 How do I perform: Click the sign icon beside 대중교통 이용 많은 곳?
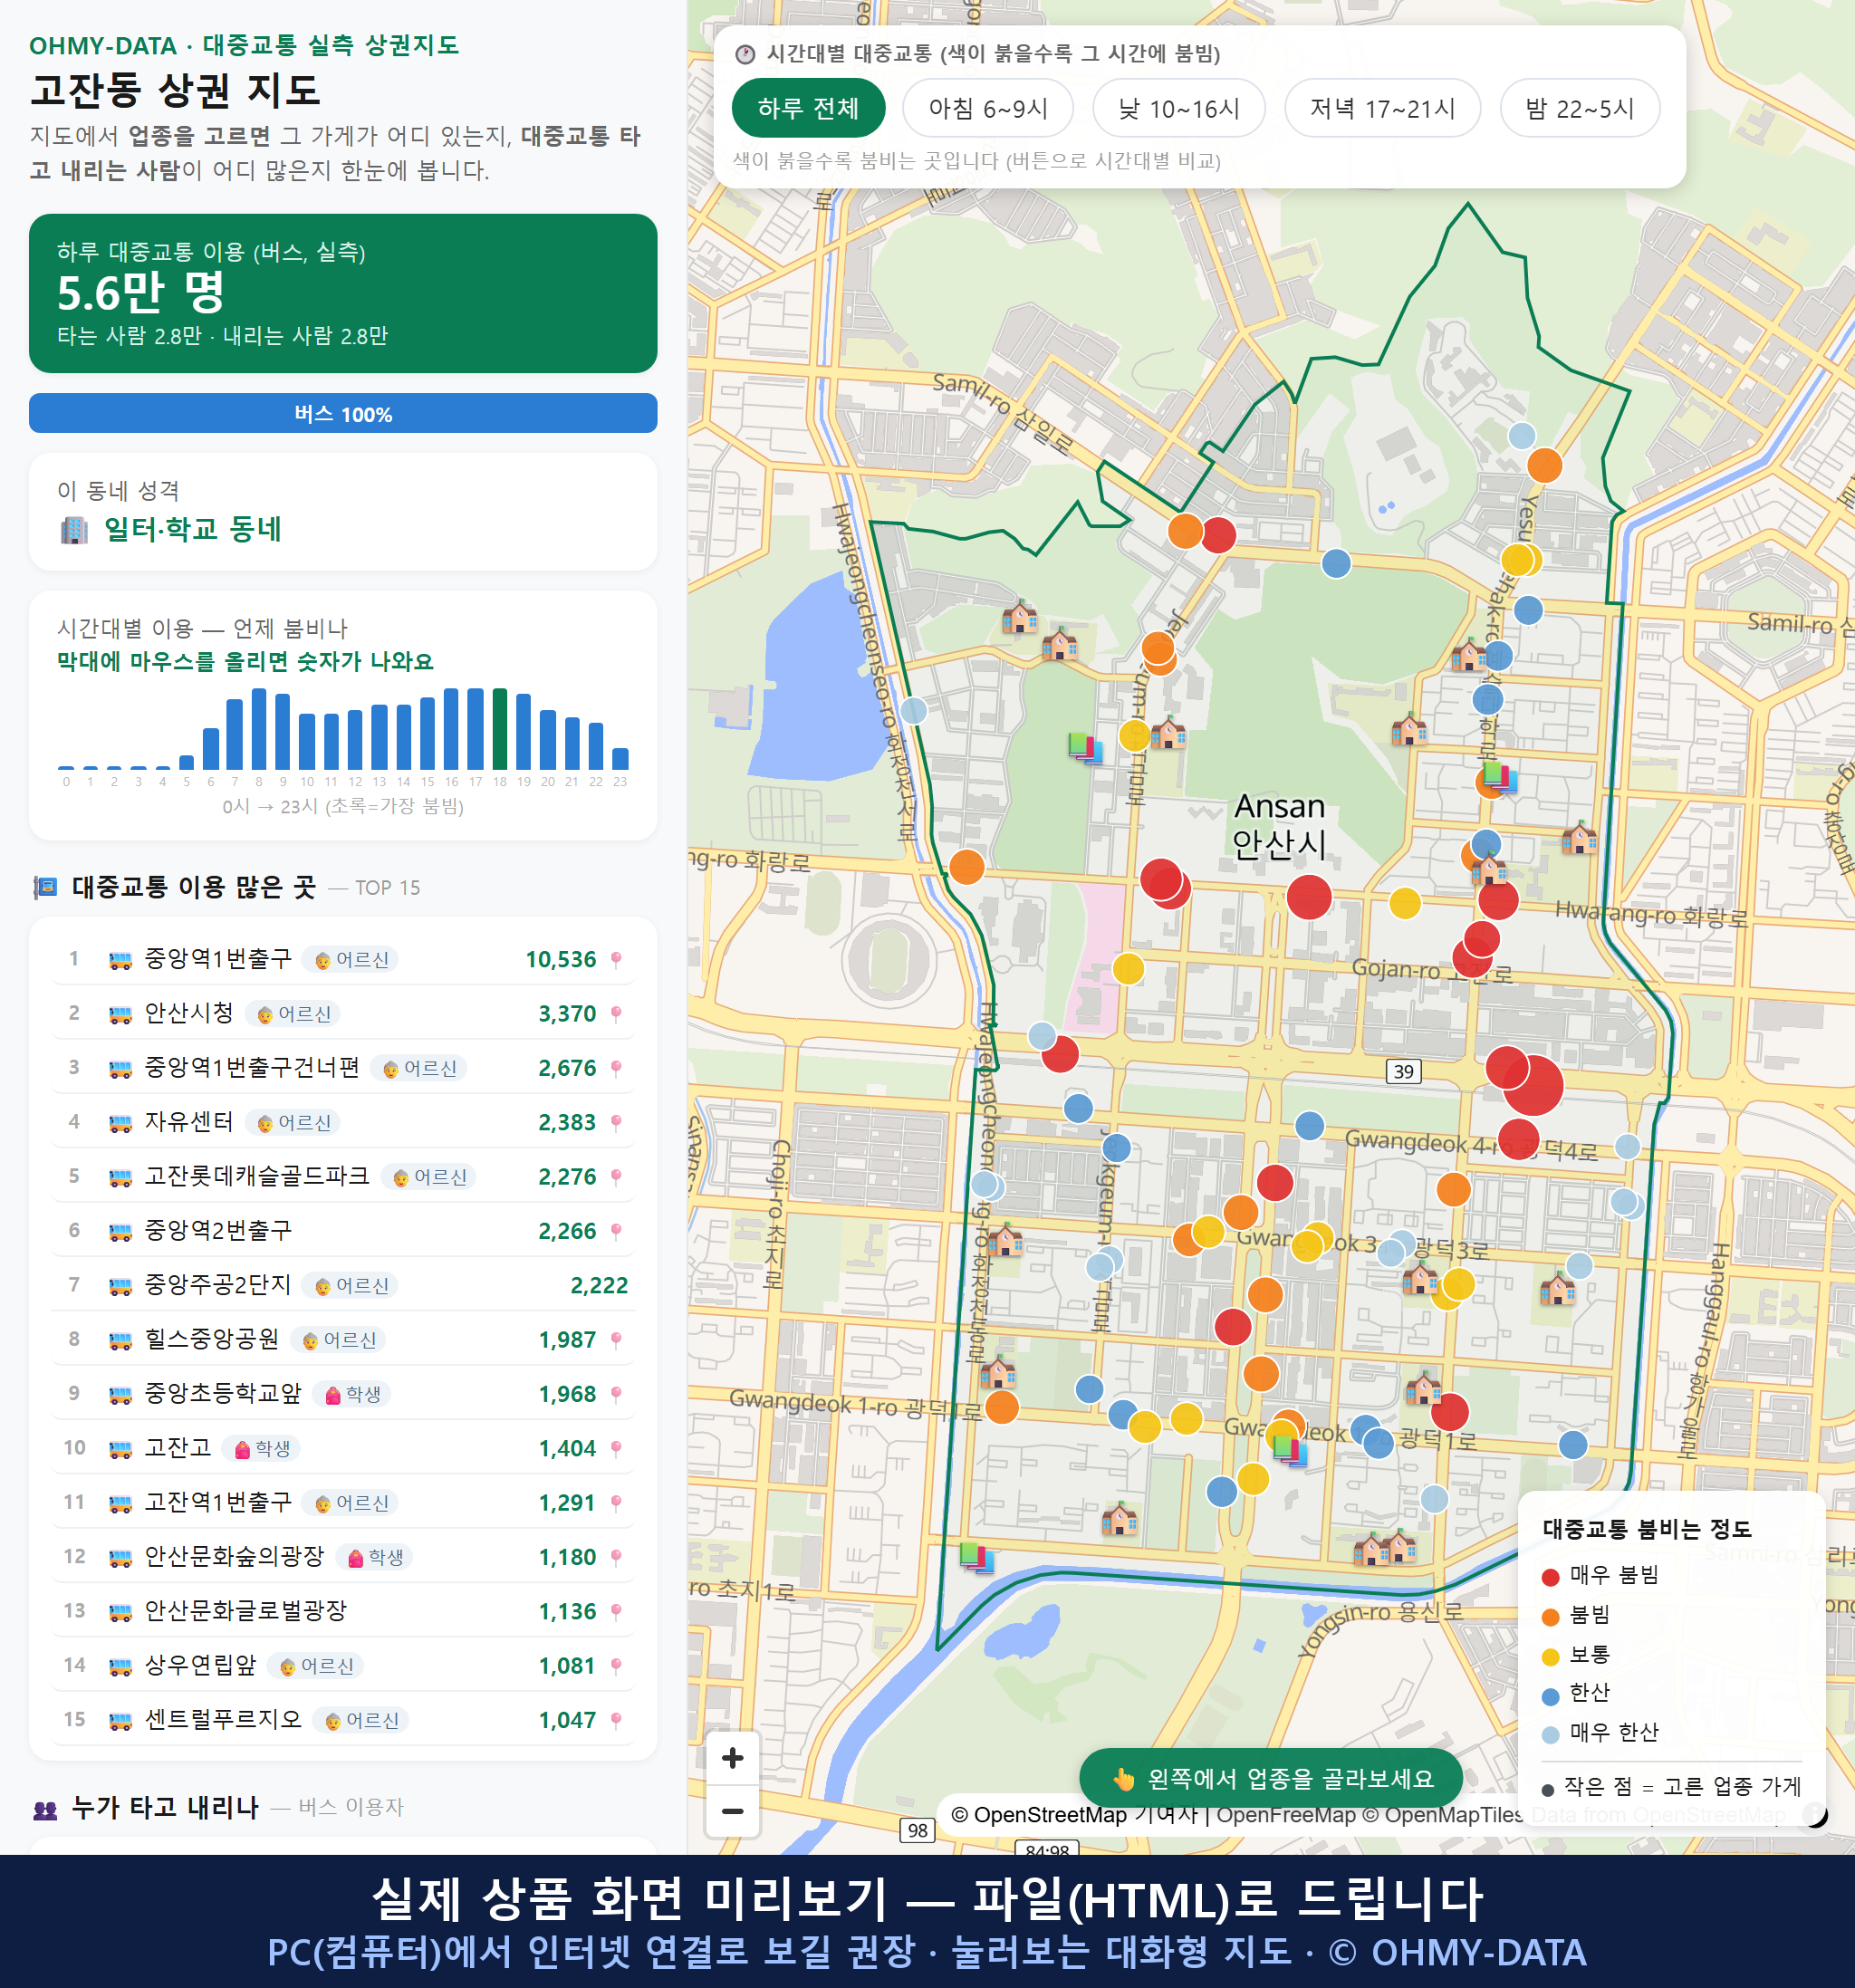tap(45, 888)
